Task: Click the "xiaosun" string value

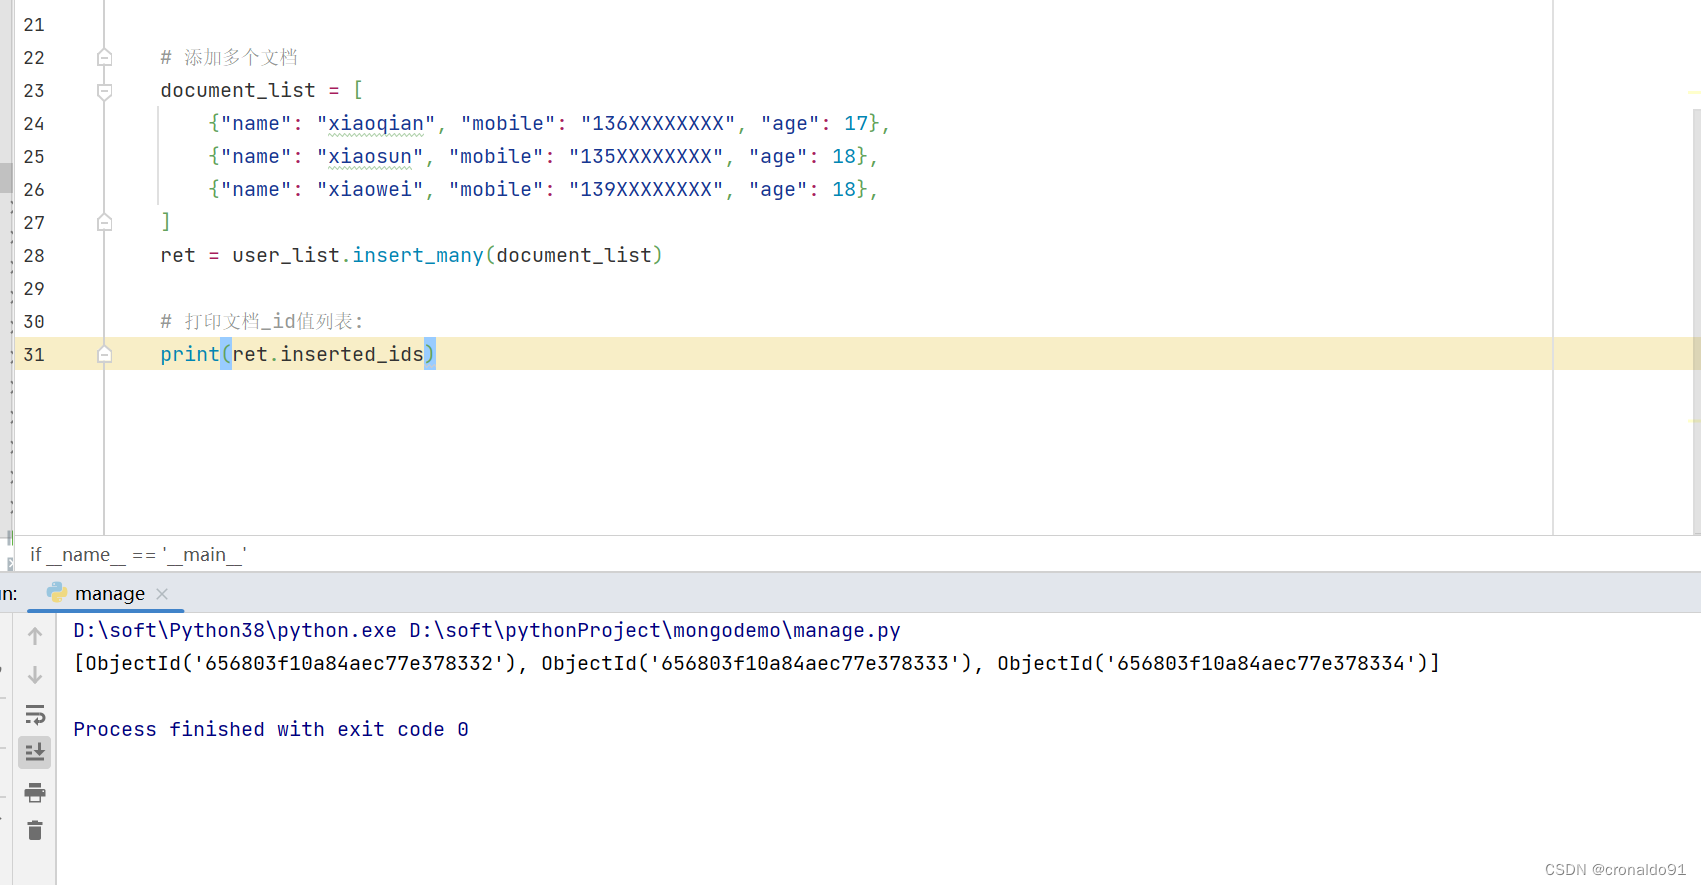Action: [370, 156]
